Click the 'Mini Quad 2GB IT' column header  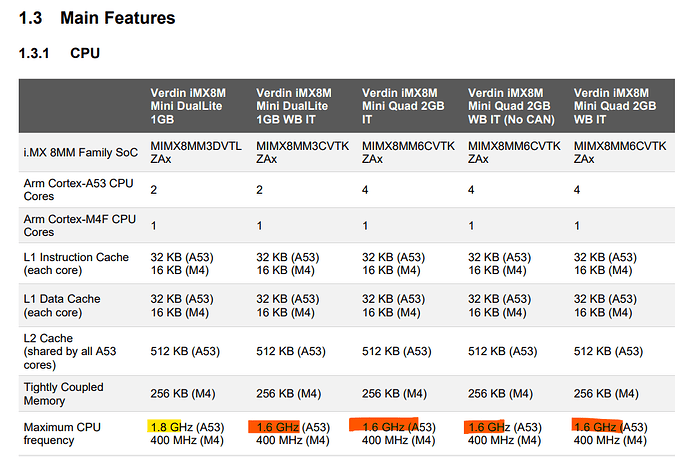(403, 106)
